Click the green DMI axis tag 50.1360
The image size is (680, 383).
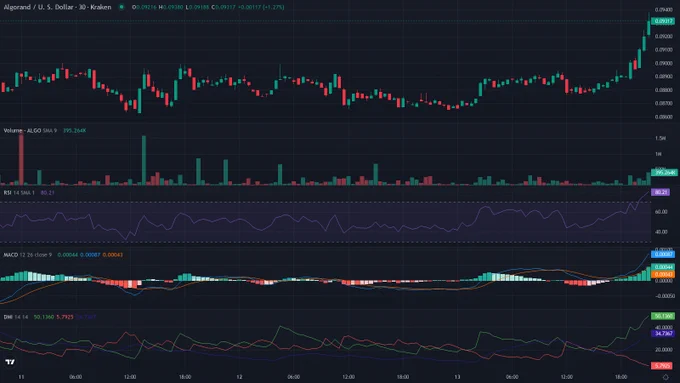pyautogui.click(x=663, y=316)
